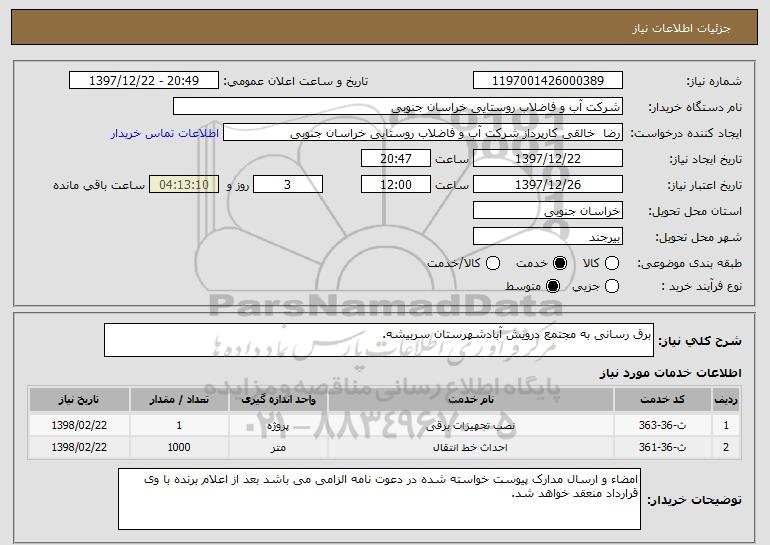Click the need number field 1197001426000389

point(548,81)
